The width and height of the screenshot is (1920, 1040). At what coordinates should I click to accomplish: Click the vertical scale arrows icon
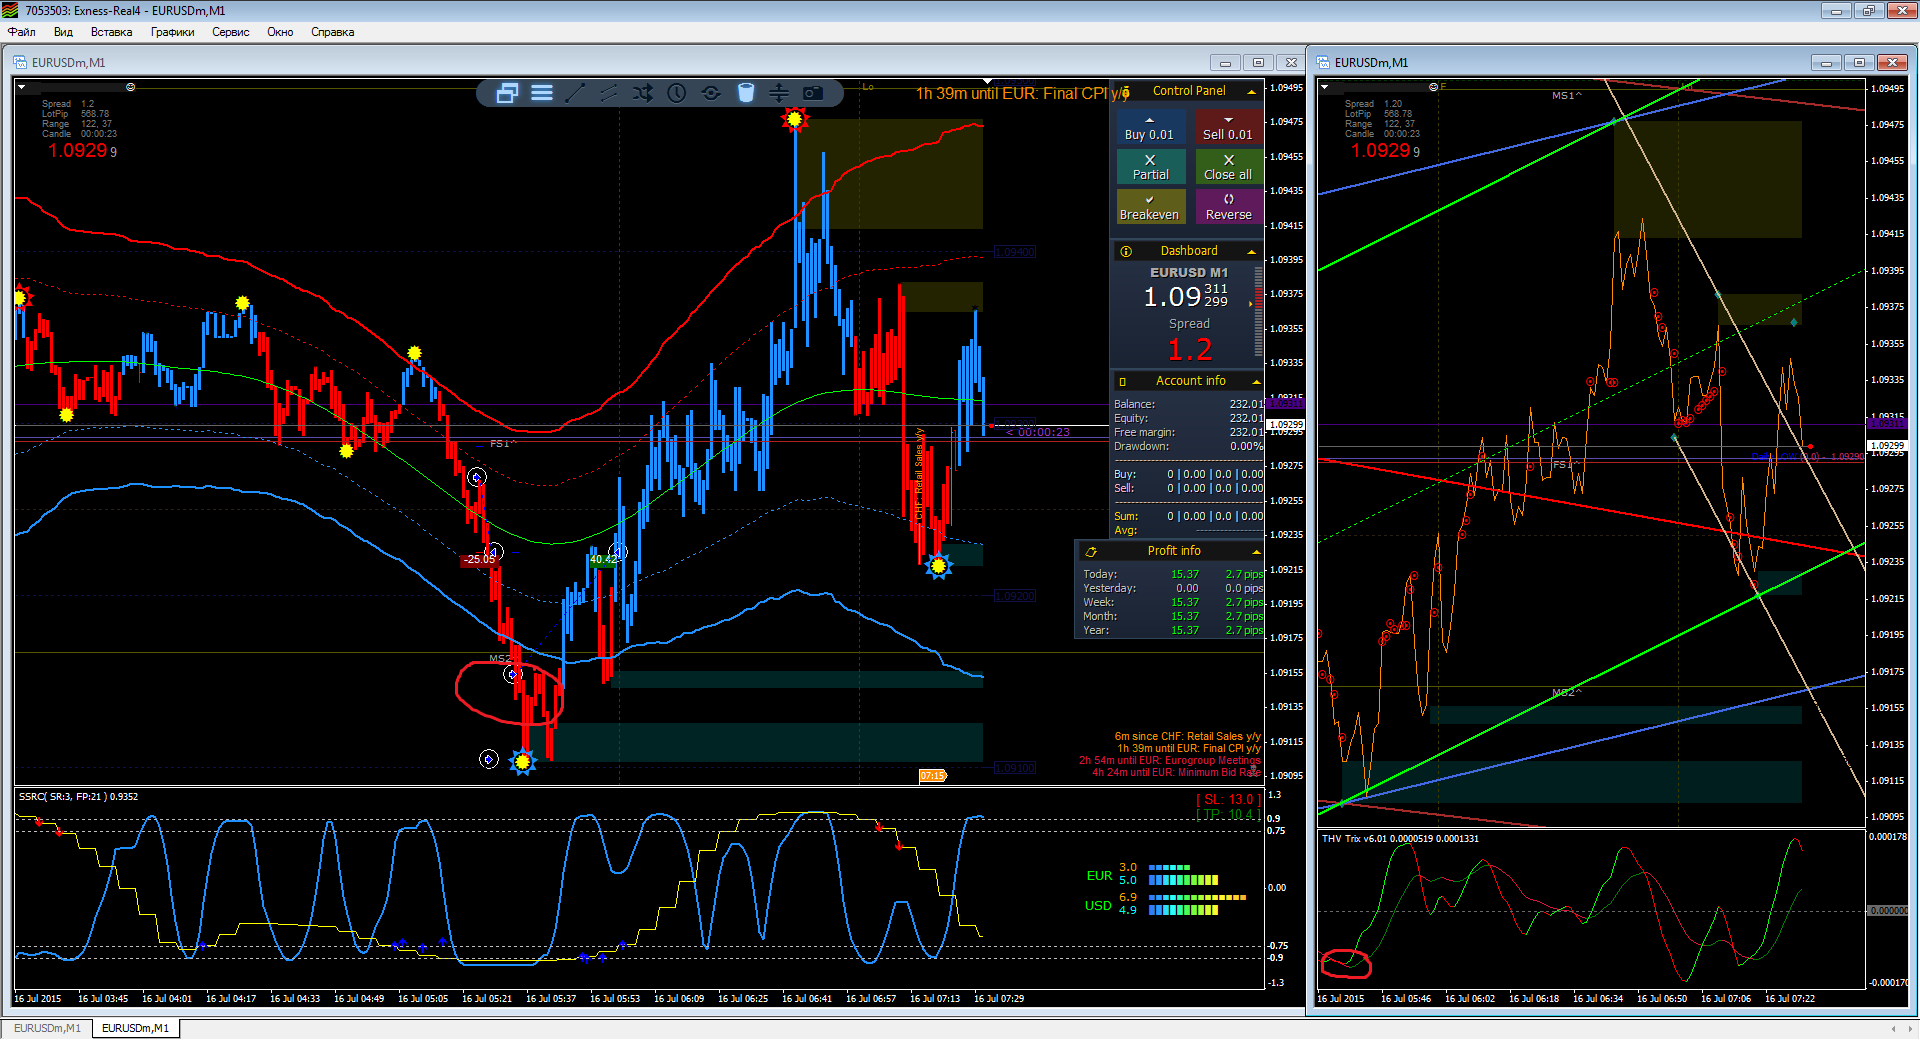pos(779,93)
